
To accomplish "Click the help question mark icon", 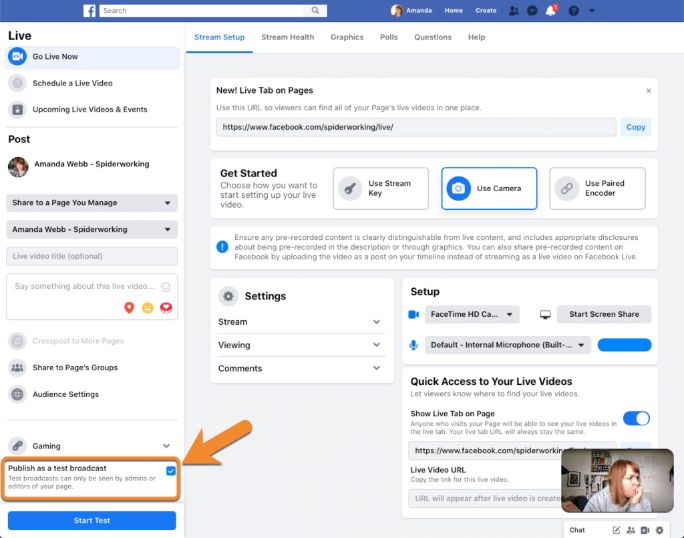I will point(572,11).
